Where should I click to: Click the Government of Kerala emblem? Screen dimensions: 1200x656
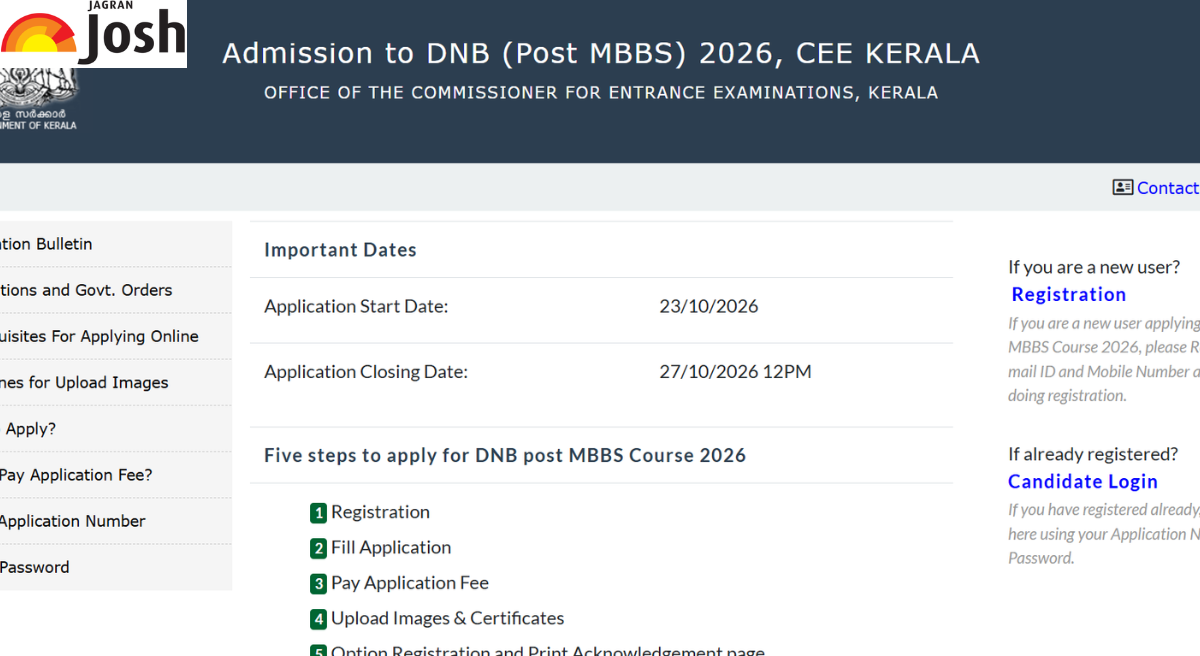(x=38, y=100)
